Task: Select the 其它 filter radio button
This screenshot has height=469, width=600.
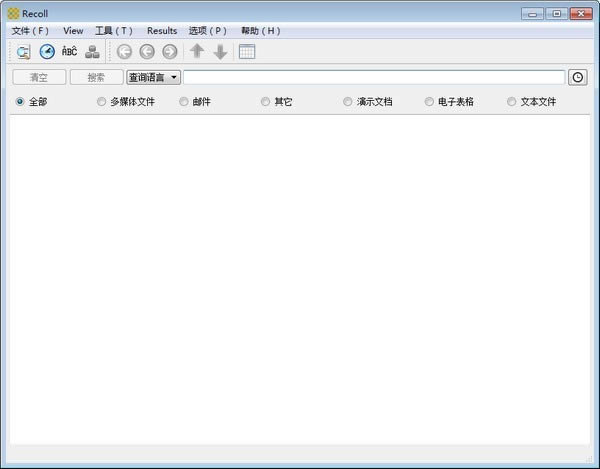Action: coord(265,101)
